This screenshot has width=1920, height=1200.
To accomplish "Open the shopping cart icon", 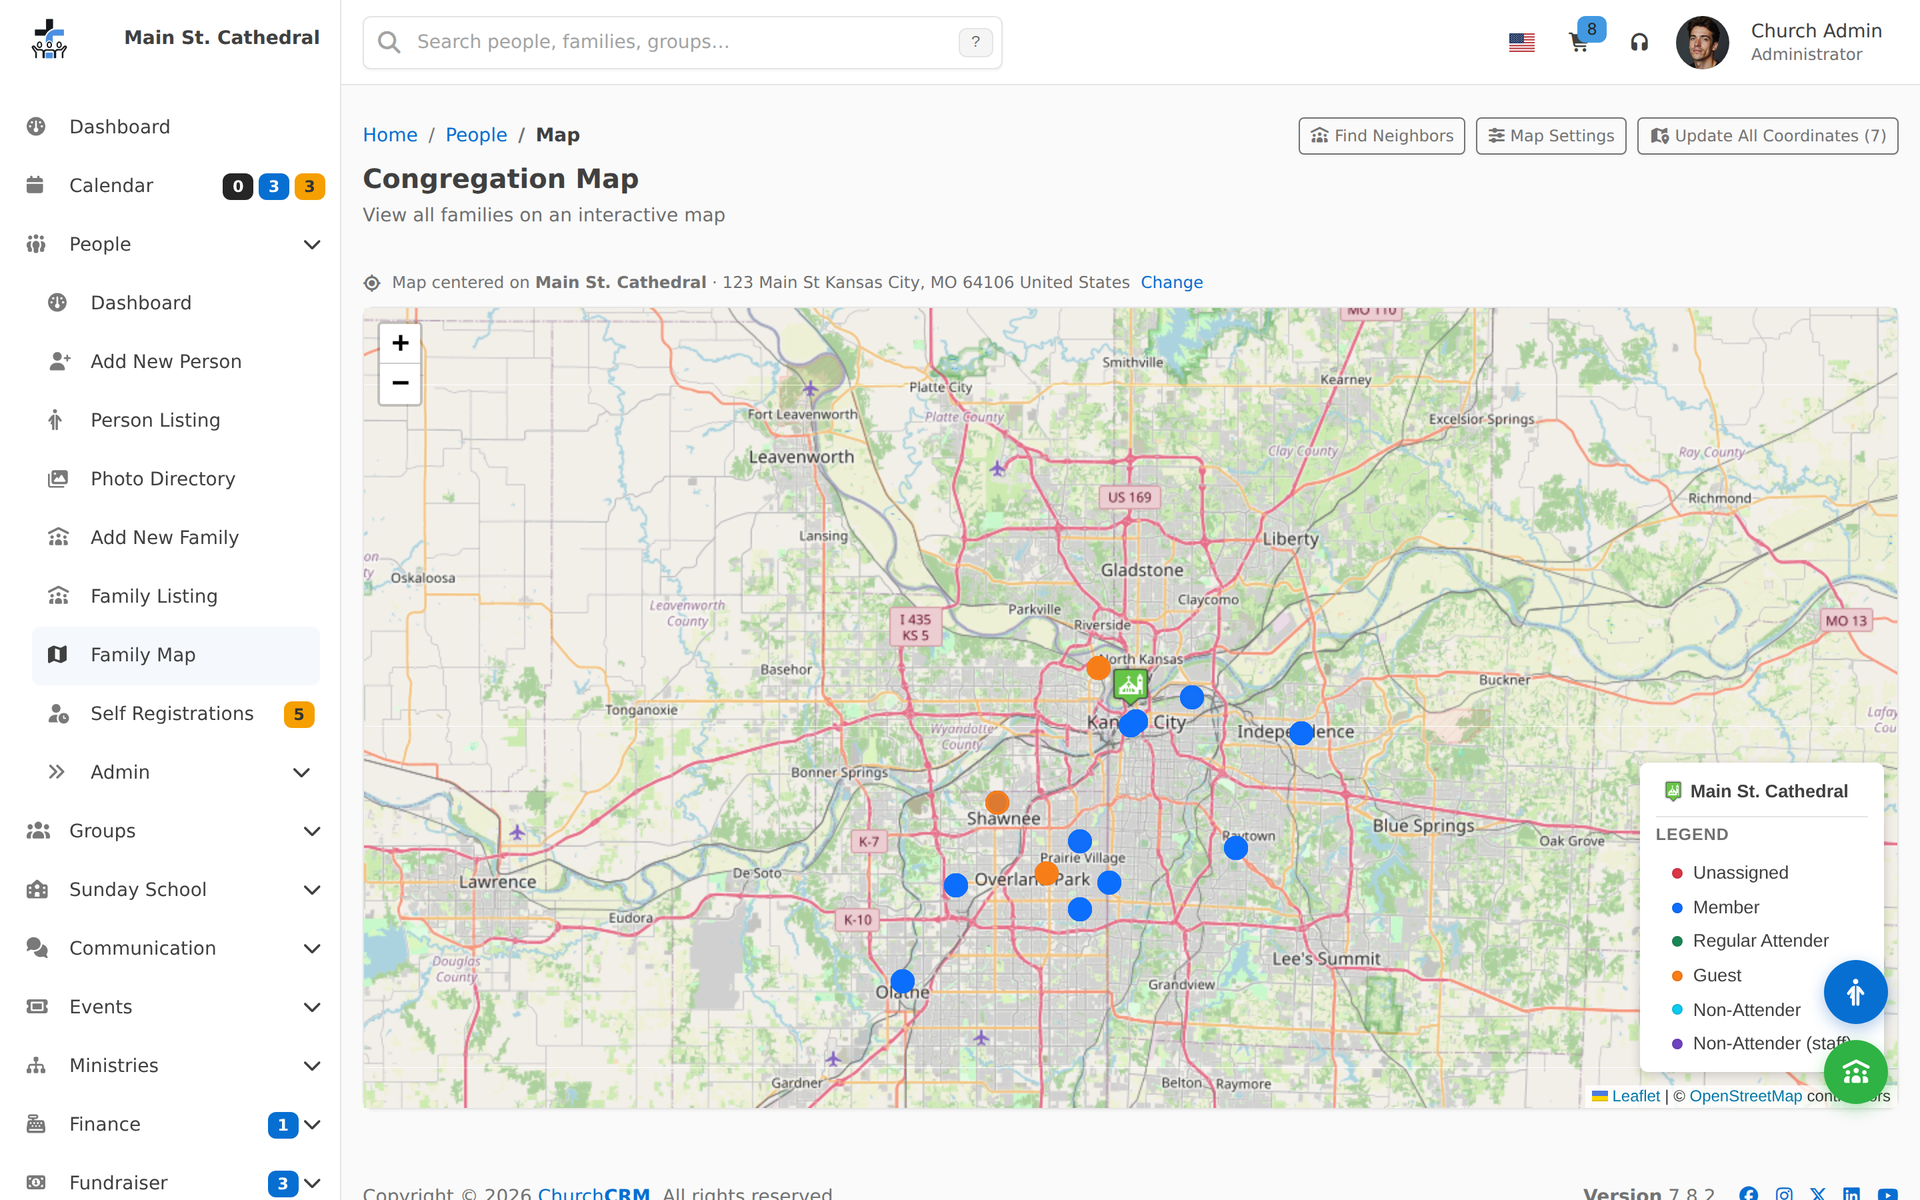I will (x=1578, y=42).
